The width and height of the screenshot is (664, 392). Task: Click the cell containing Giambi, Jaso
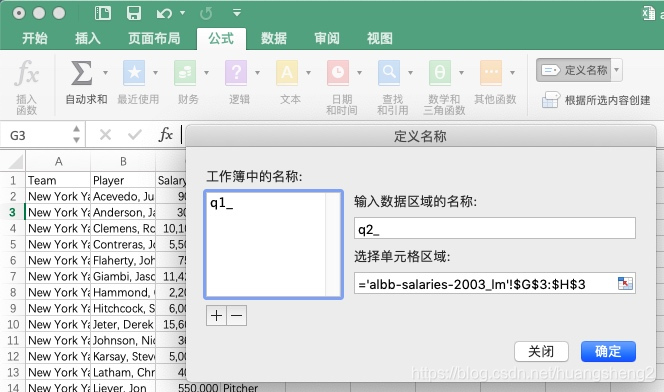point(123,276)
